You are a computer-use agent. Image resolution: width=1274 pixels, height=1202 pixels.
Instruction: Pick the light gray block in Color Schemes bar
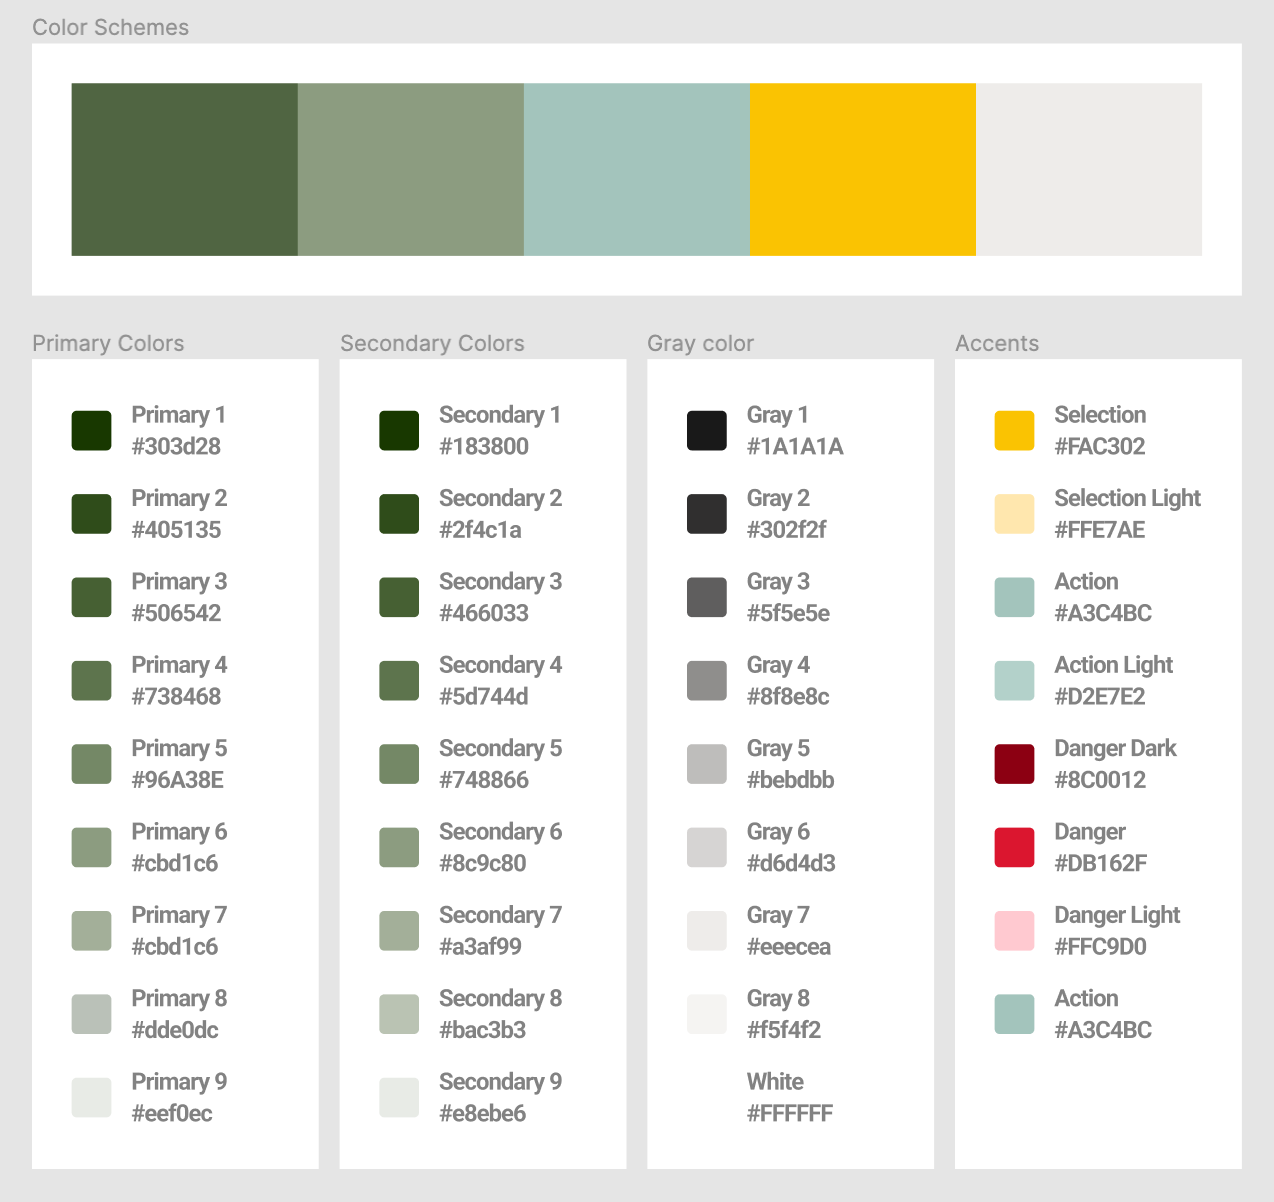[x=1089, y=169]
